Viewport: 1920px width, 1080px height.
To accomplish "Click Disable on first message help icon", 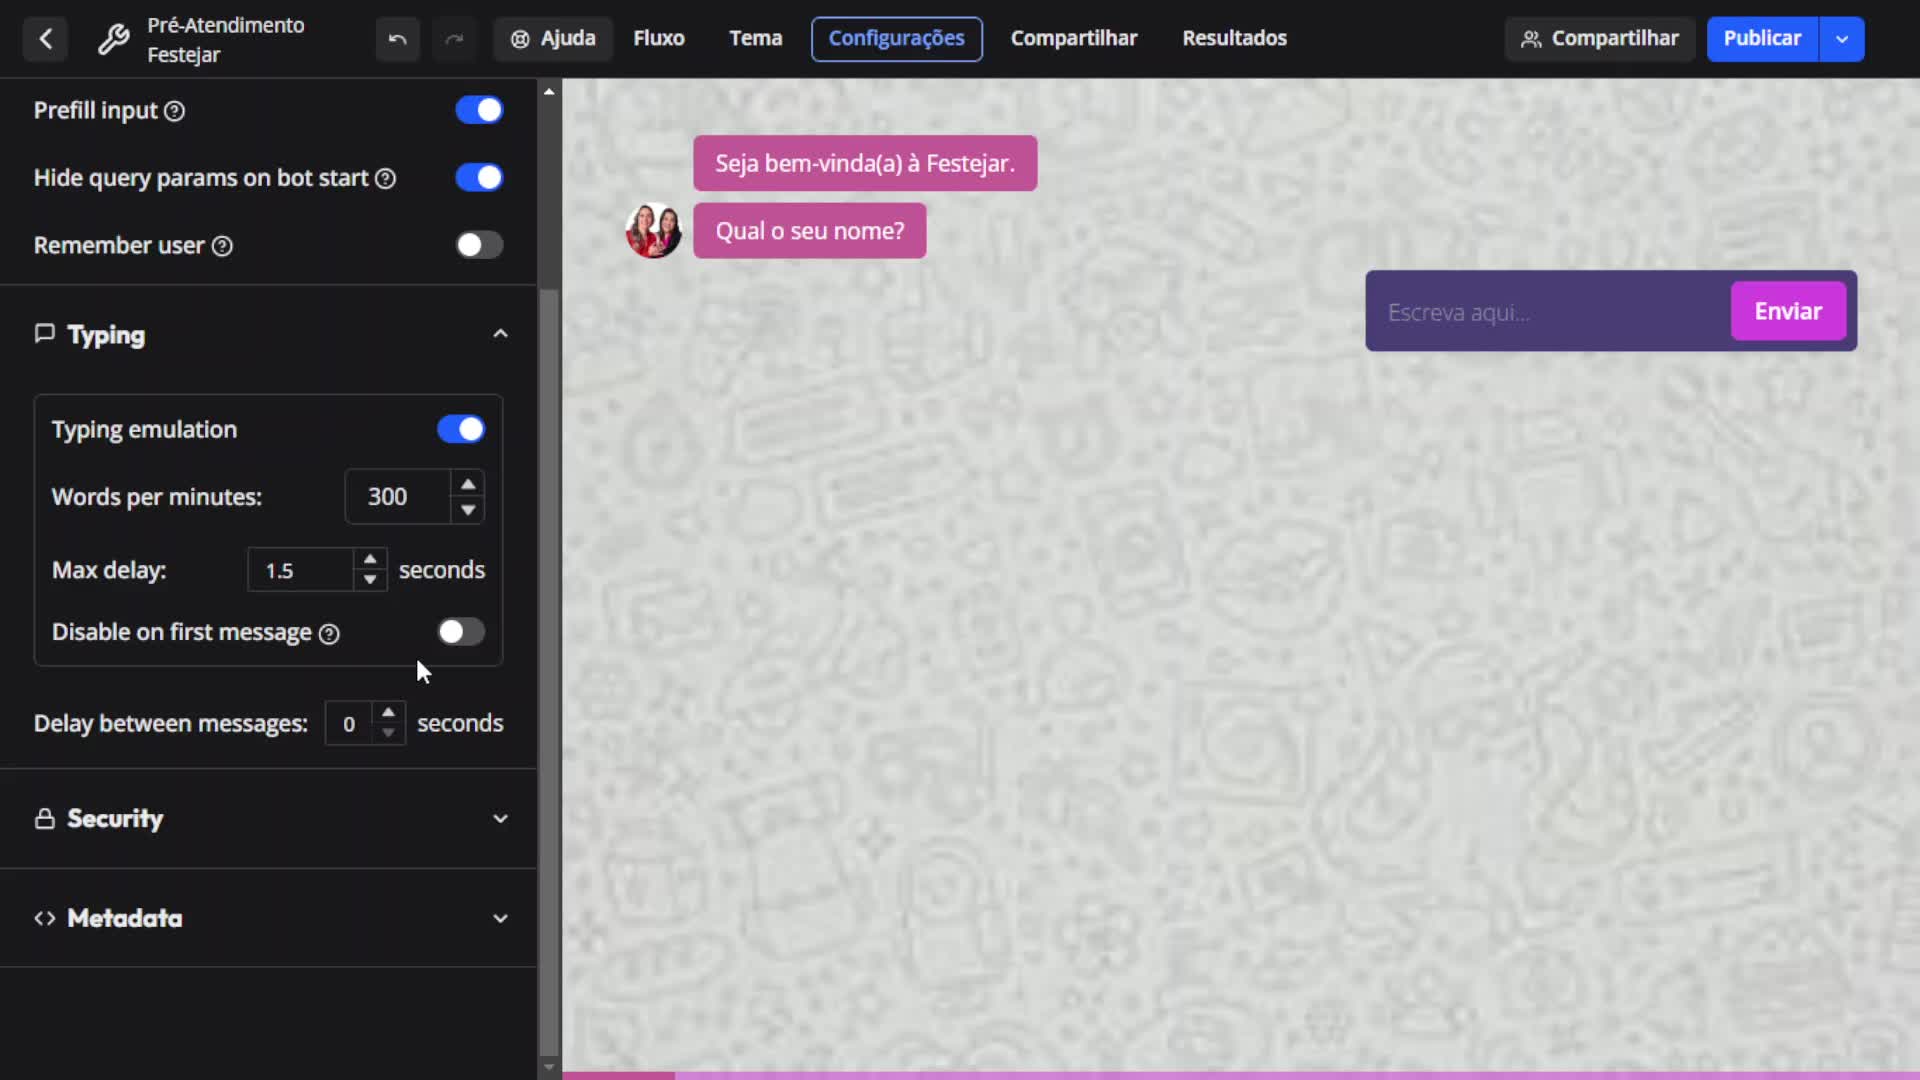I will tap(329, 633).
